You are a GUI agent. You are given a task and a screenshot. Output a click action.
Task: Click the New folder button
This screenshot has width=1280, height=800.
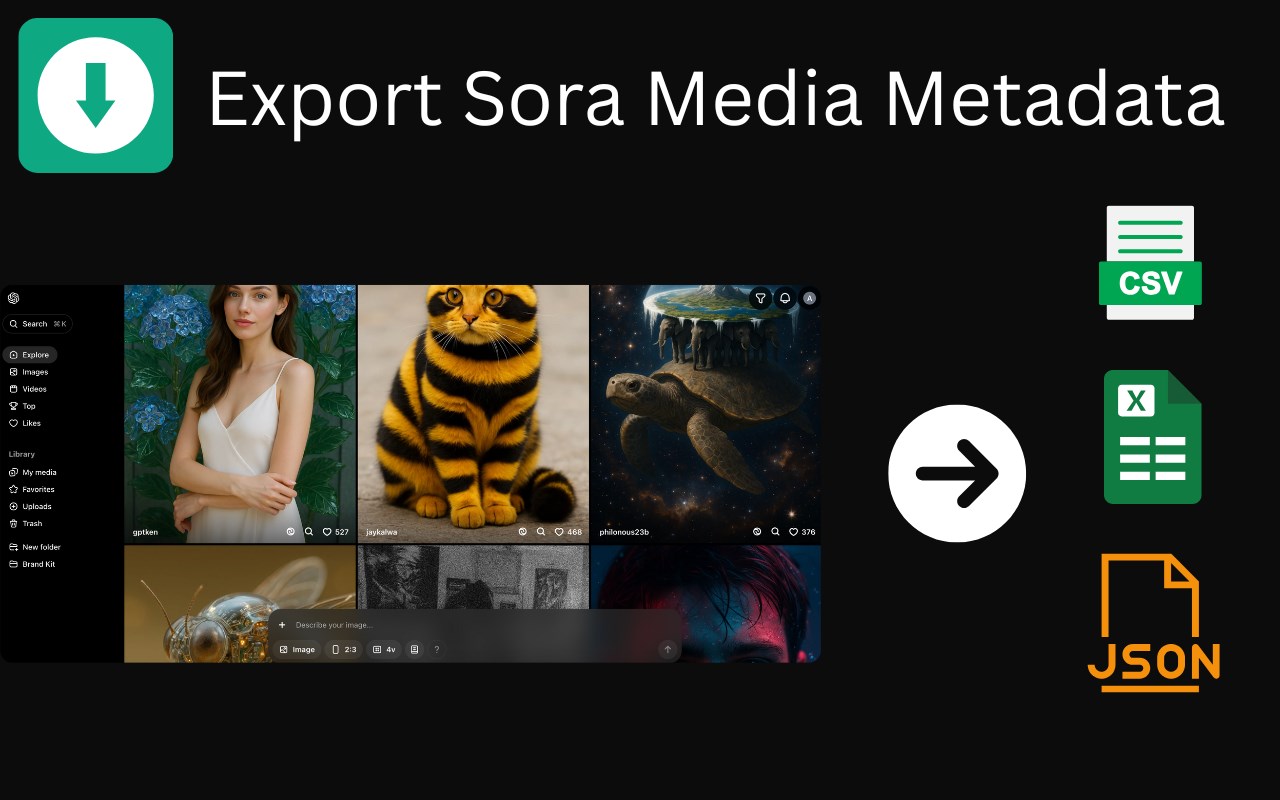[x=34, y=547]
